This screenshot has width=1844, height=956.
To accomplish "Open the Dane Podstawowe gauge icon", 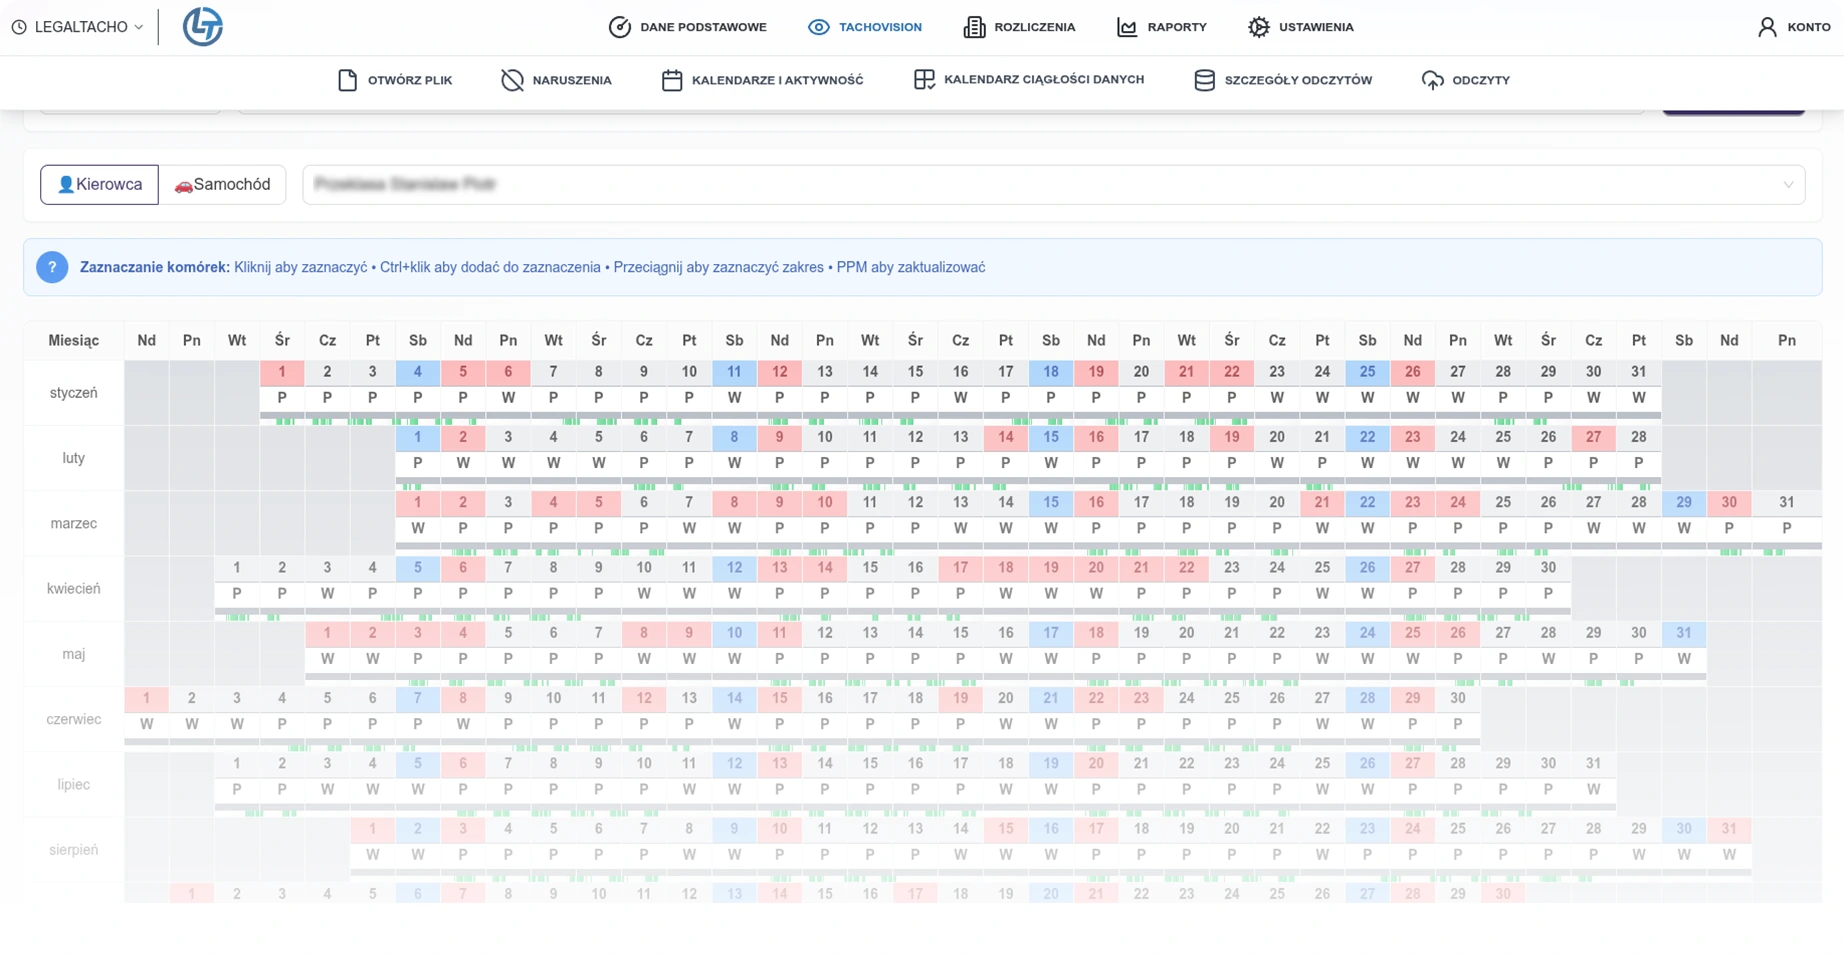I will pyautogui.click(x=619, y=27).
